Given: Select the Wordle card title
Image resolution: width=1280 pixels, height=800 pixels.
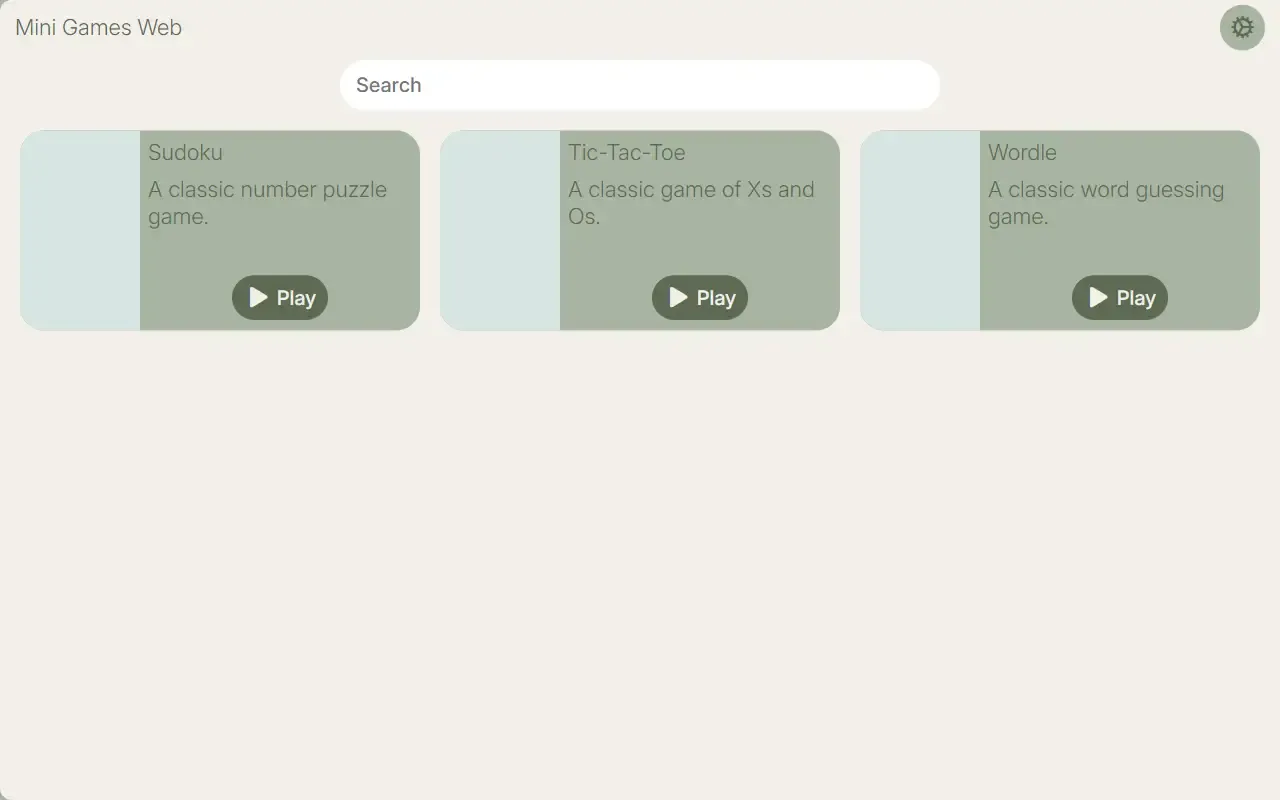Looking at the screenshot, I should [1022, 152].
